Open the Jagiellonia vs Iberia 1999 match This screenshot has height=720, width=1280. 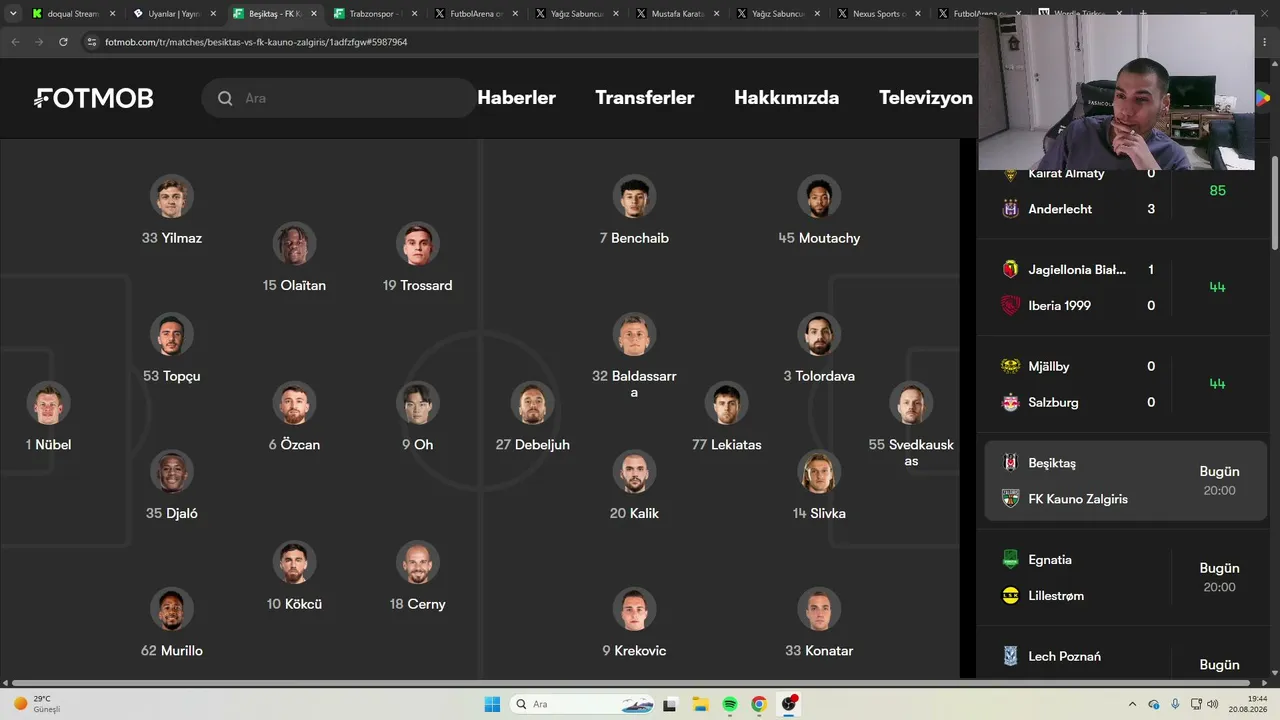[1126, 287]
